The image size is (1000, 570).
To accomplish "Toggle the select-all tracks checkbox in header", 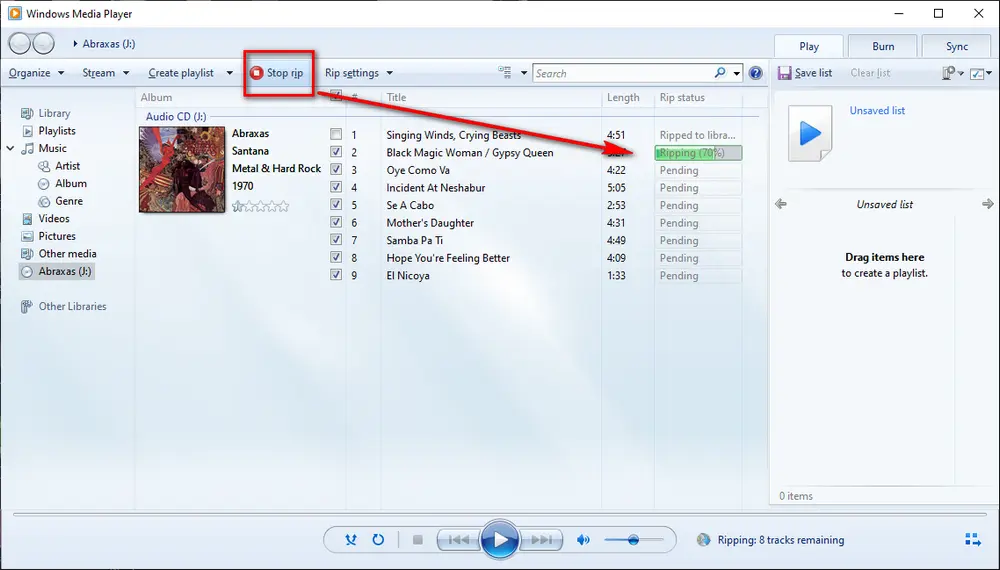I will (336, 96).
